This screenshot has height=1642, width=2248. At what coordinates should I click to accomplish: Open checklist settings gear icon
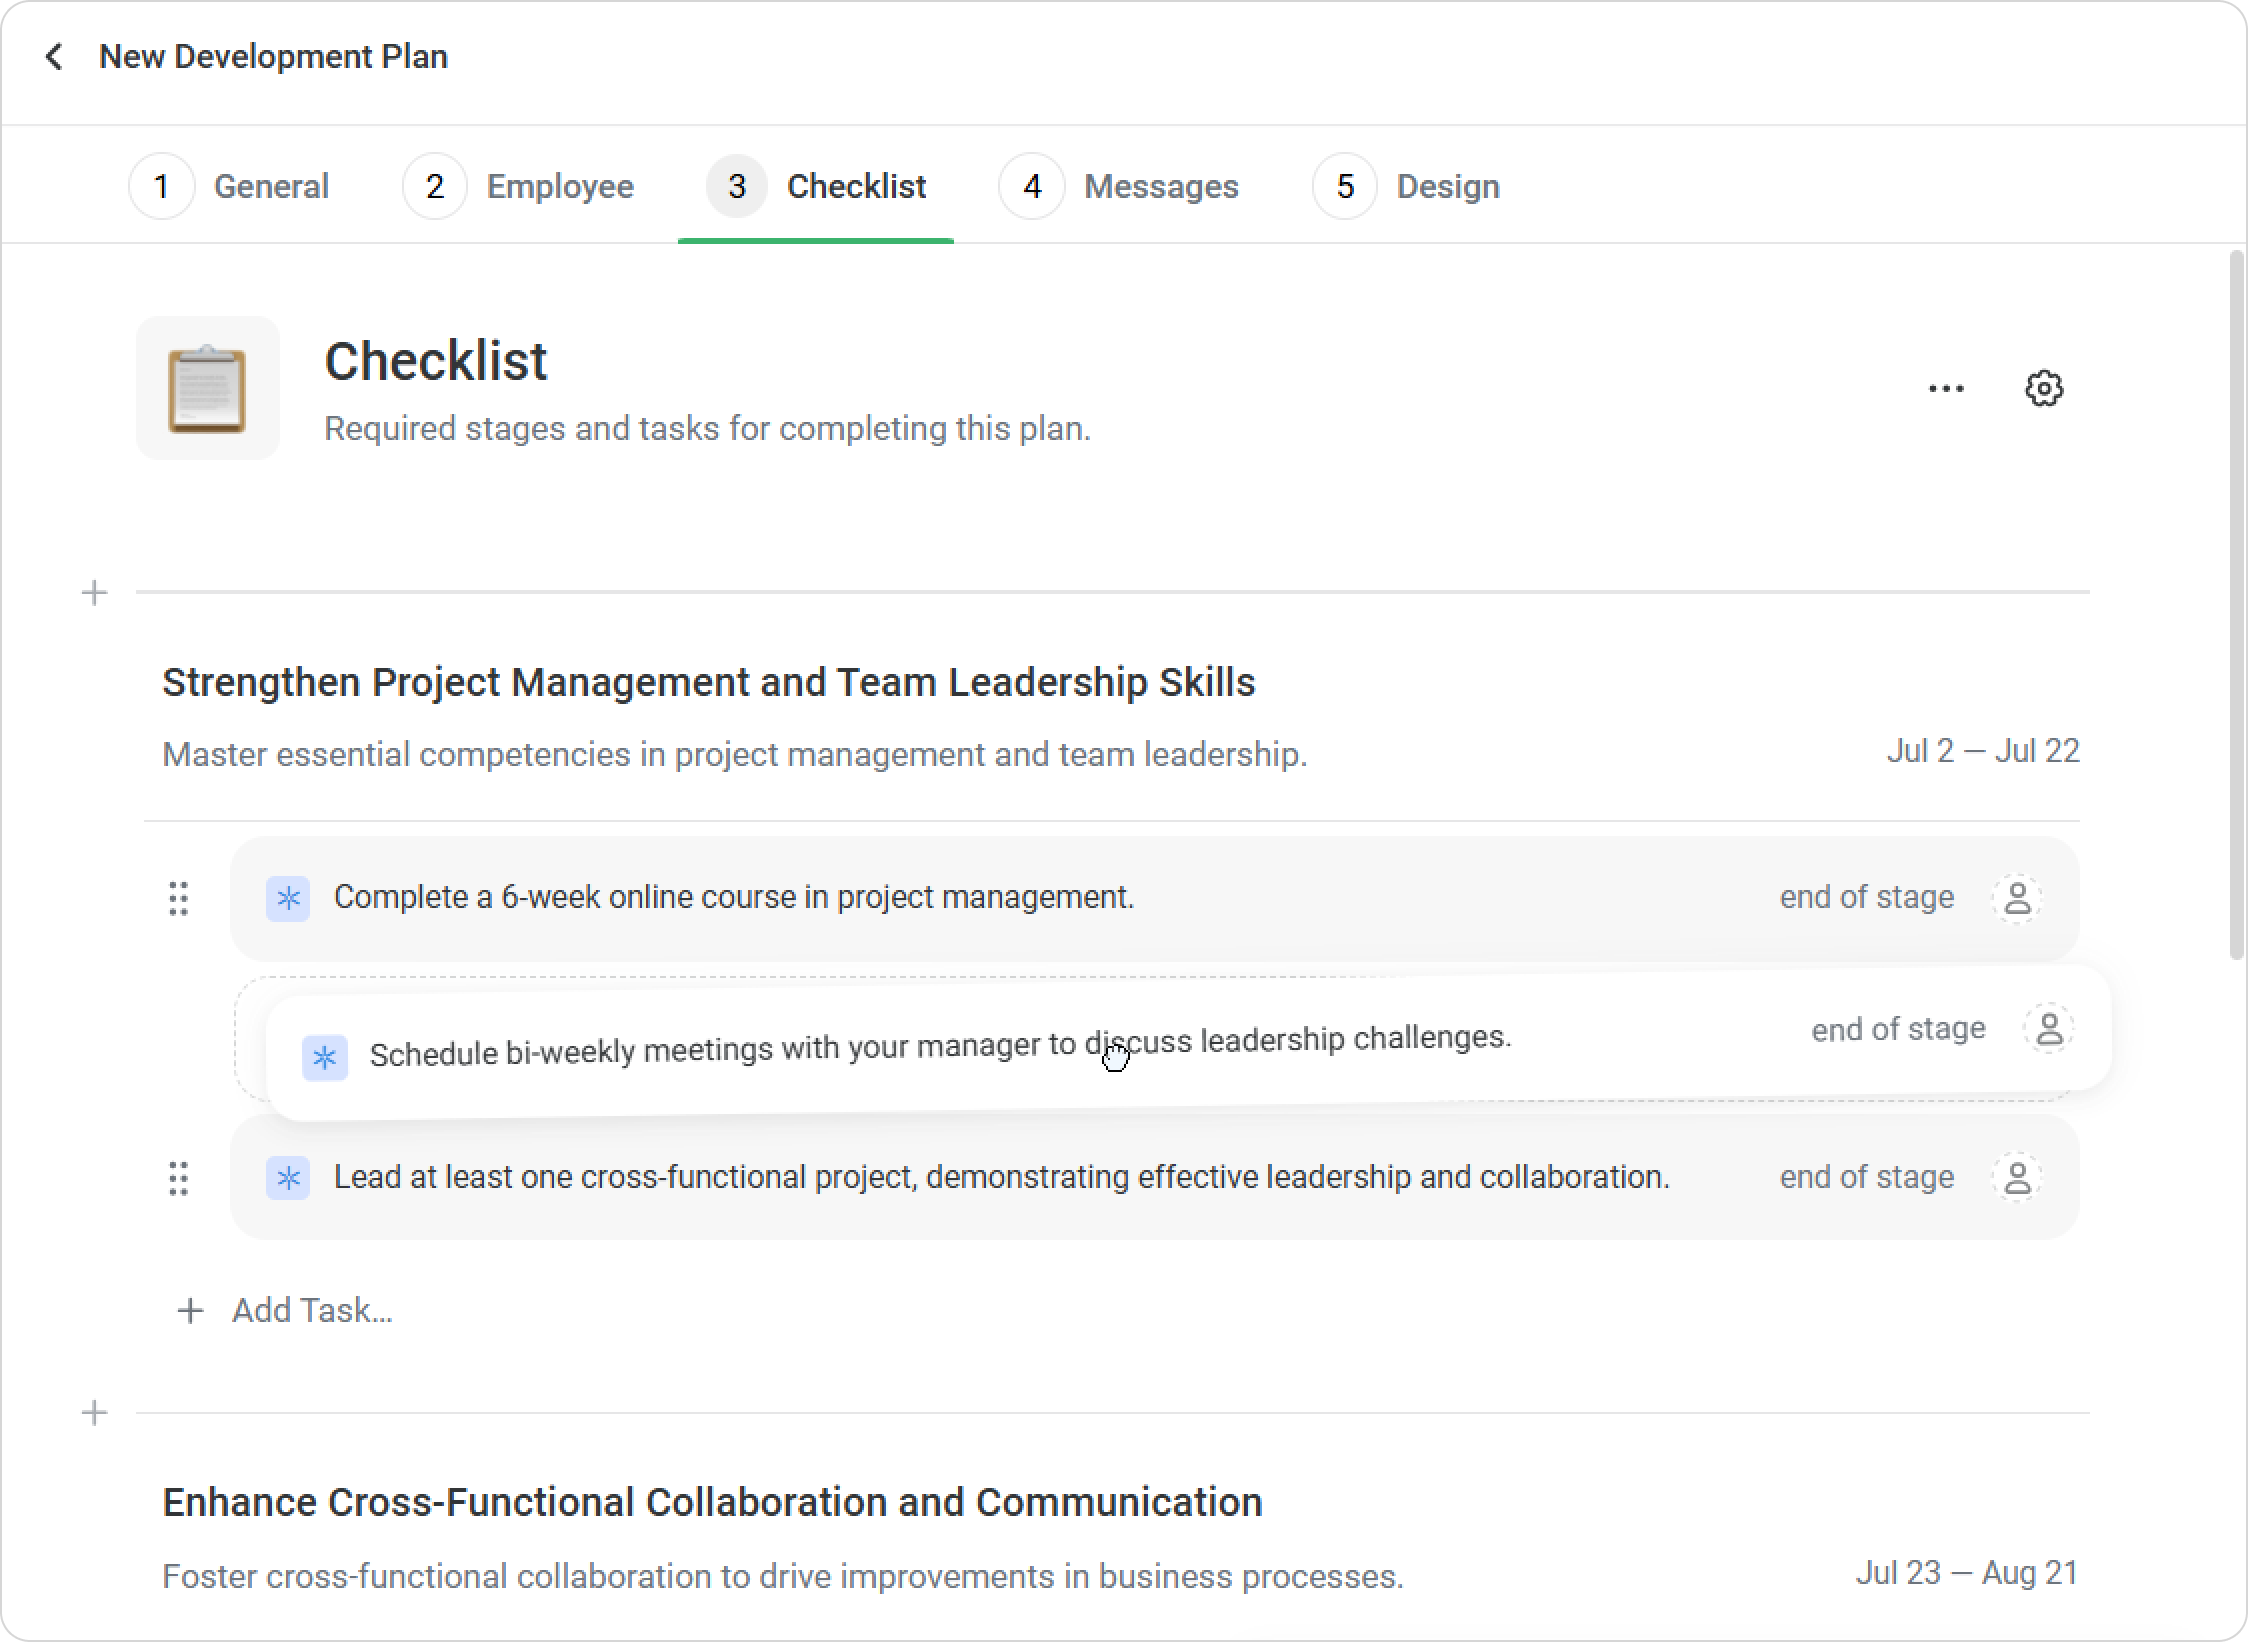[x=2044, y=388]
